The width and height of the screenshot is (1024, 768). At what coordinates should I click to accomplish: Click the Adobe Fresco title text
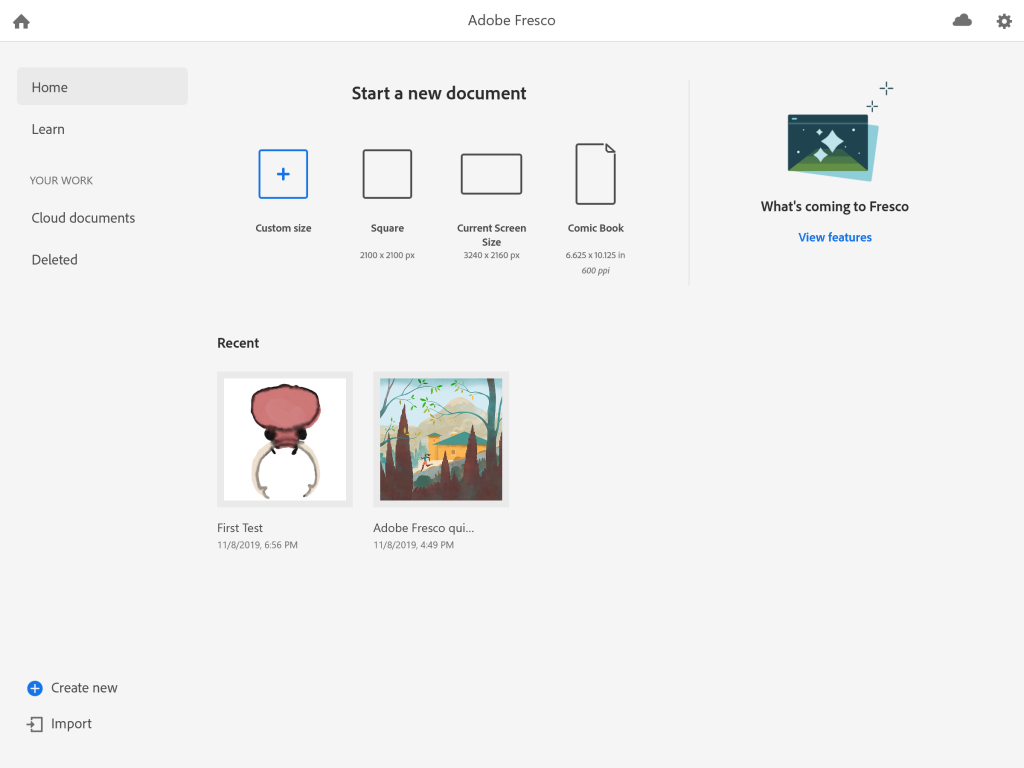[511, 20]
